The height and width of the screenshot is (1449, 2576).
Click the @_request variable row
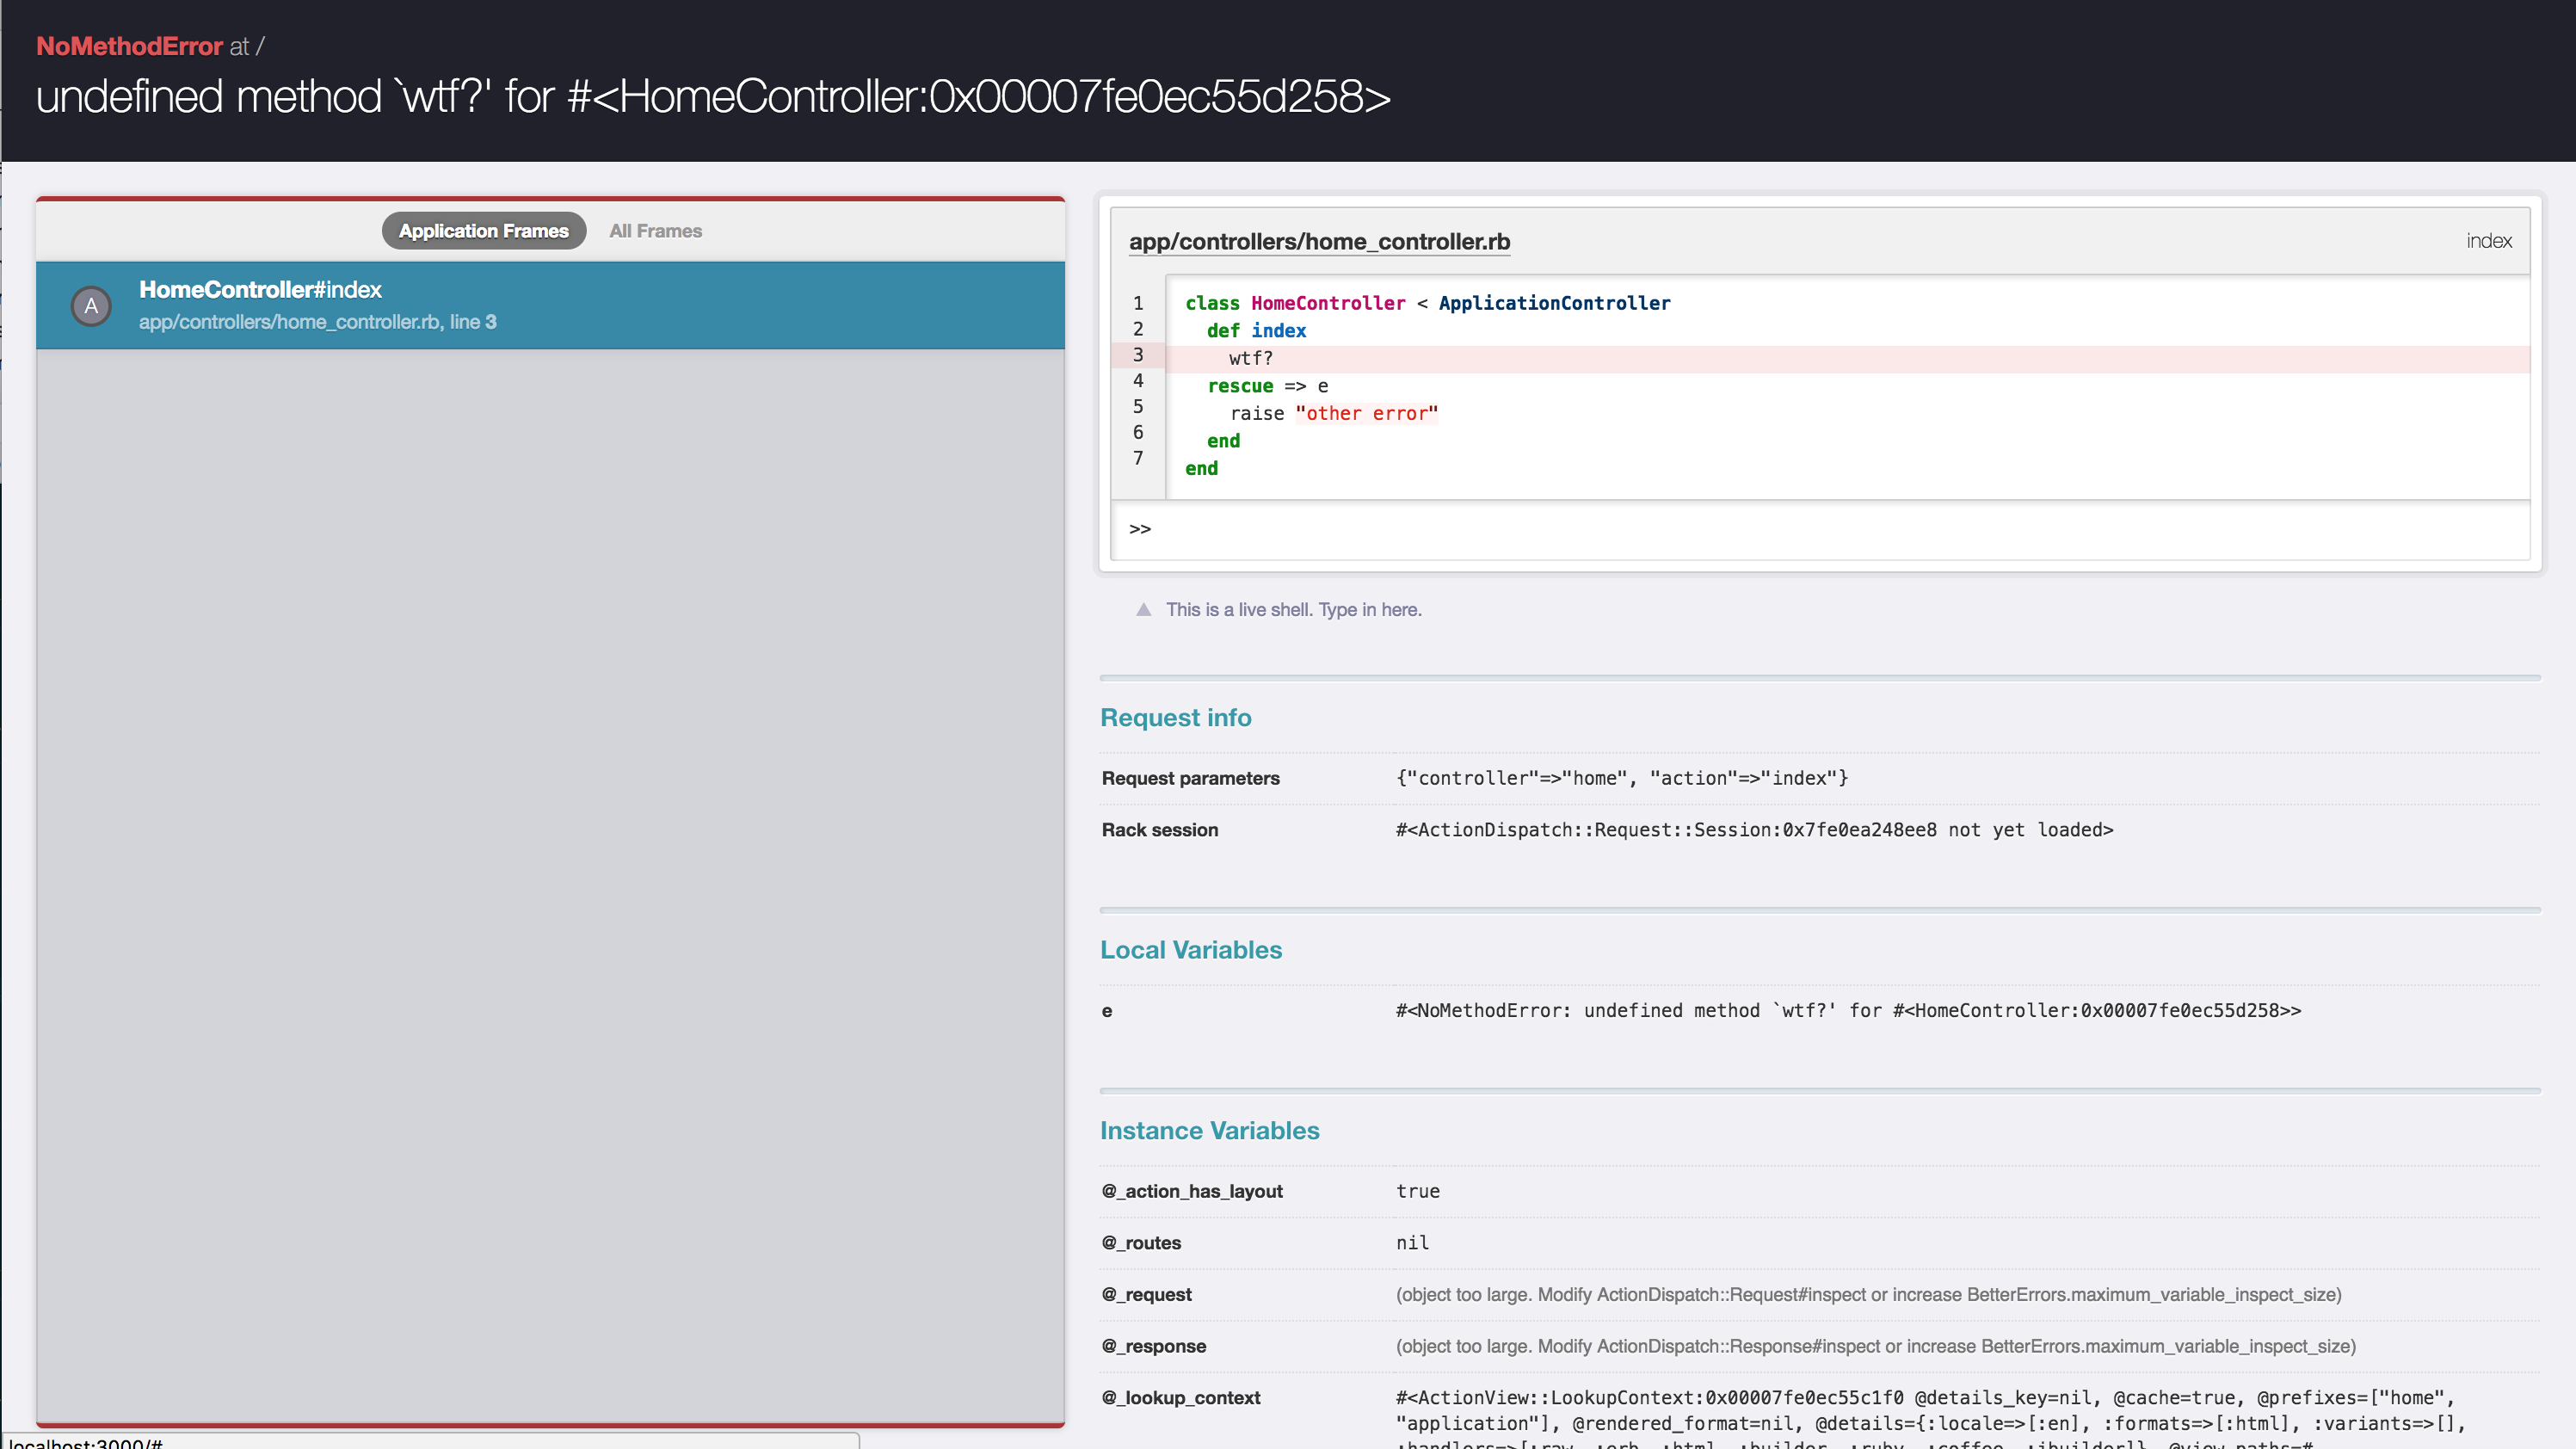(1820, 1294)
